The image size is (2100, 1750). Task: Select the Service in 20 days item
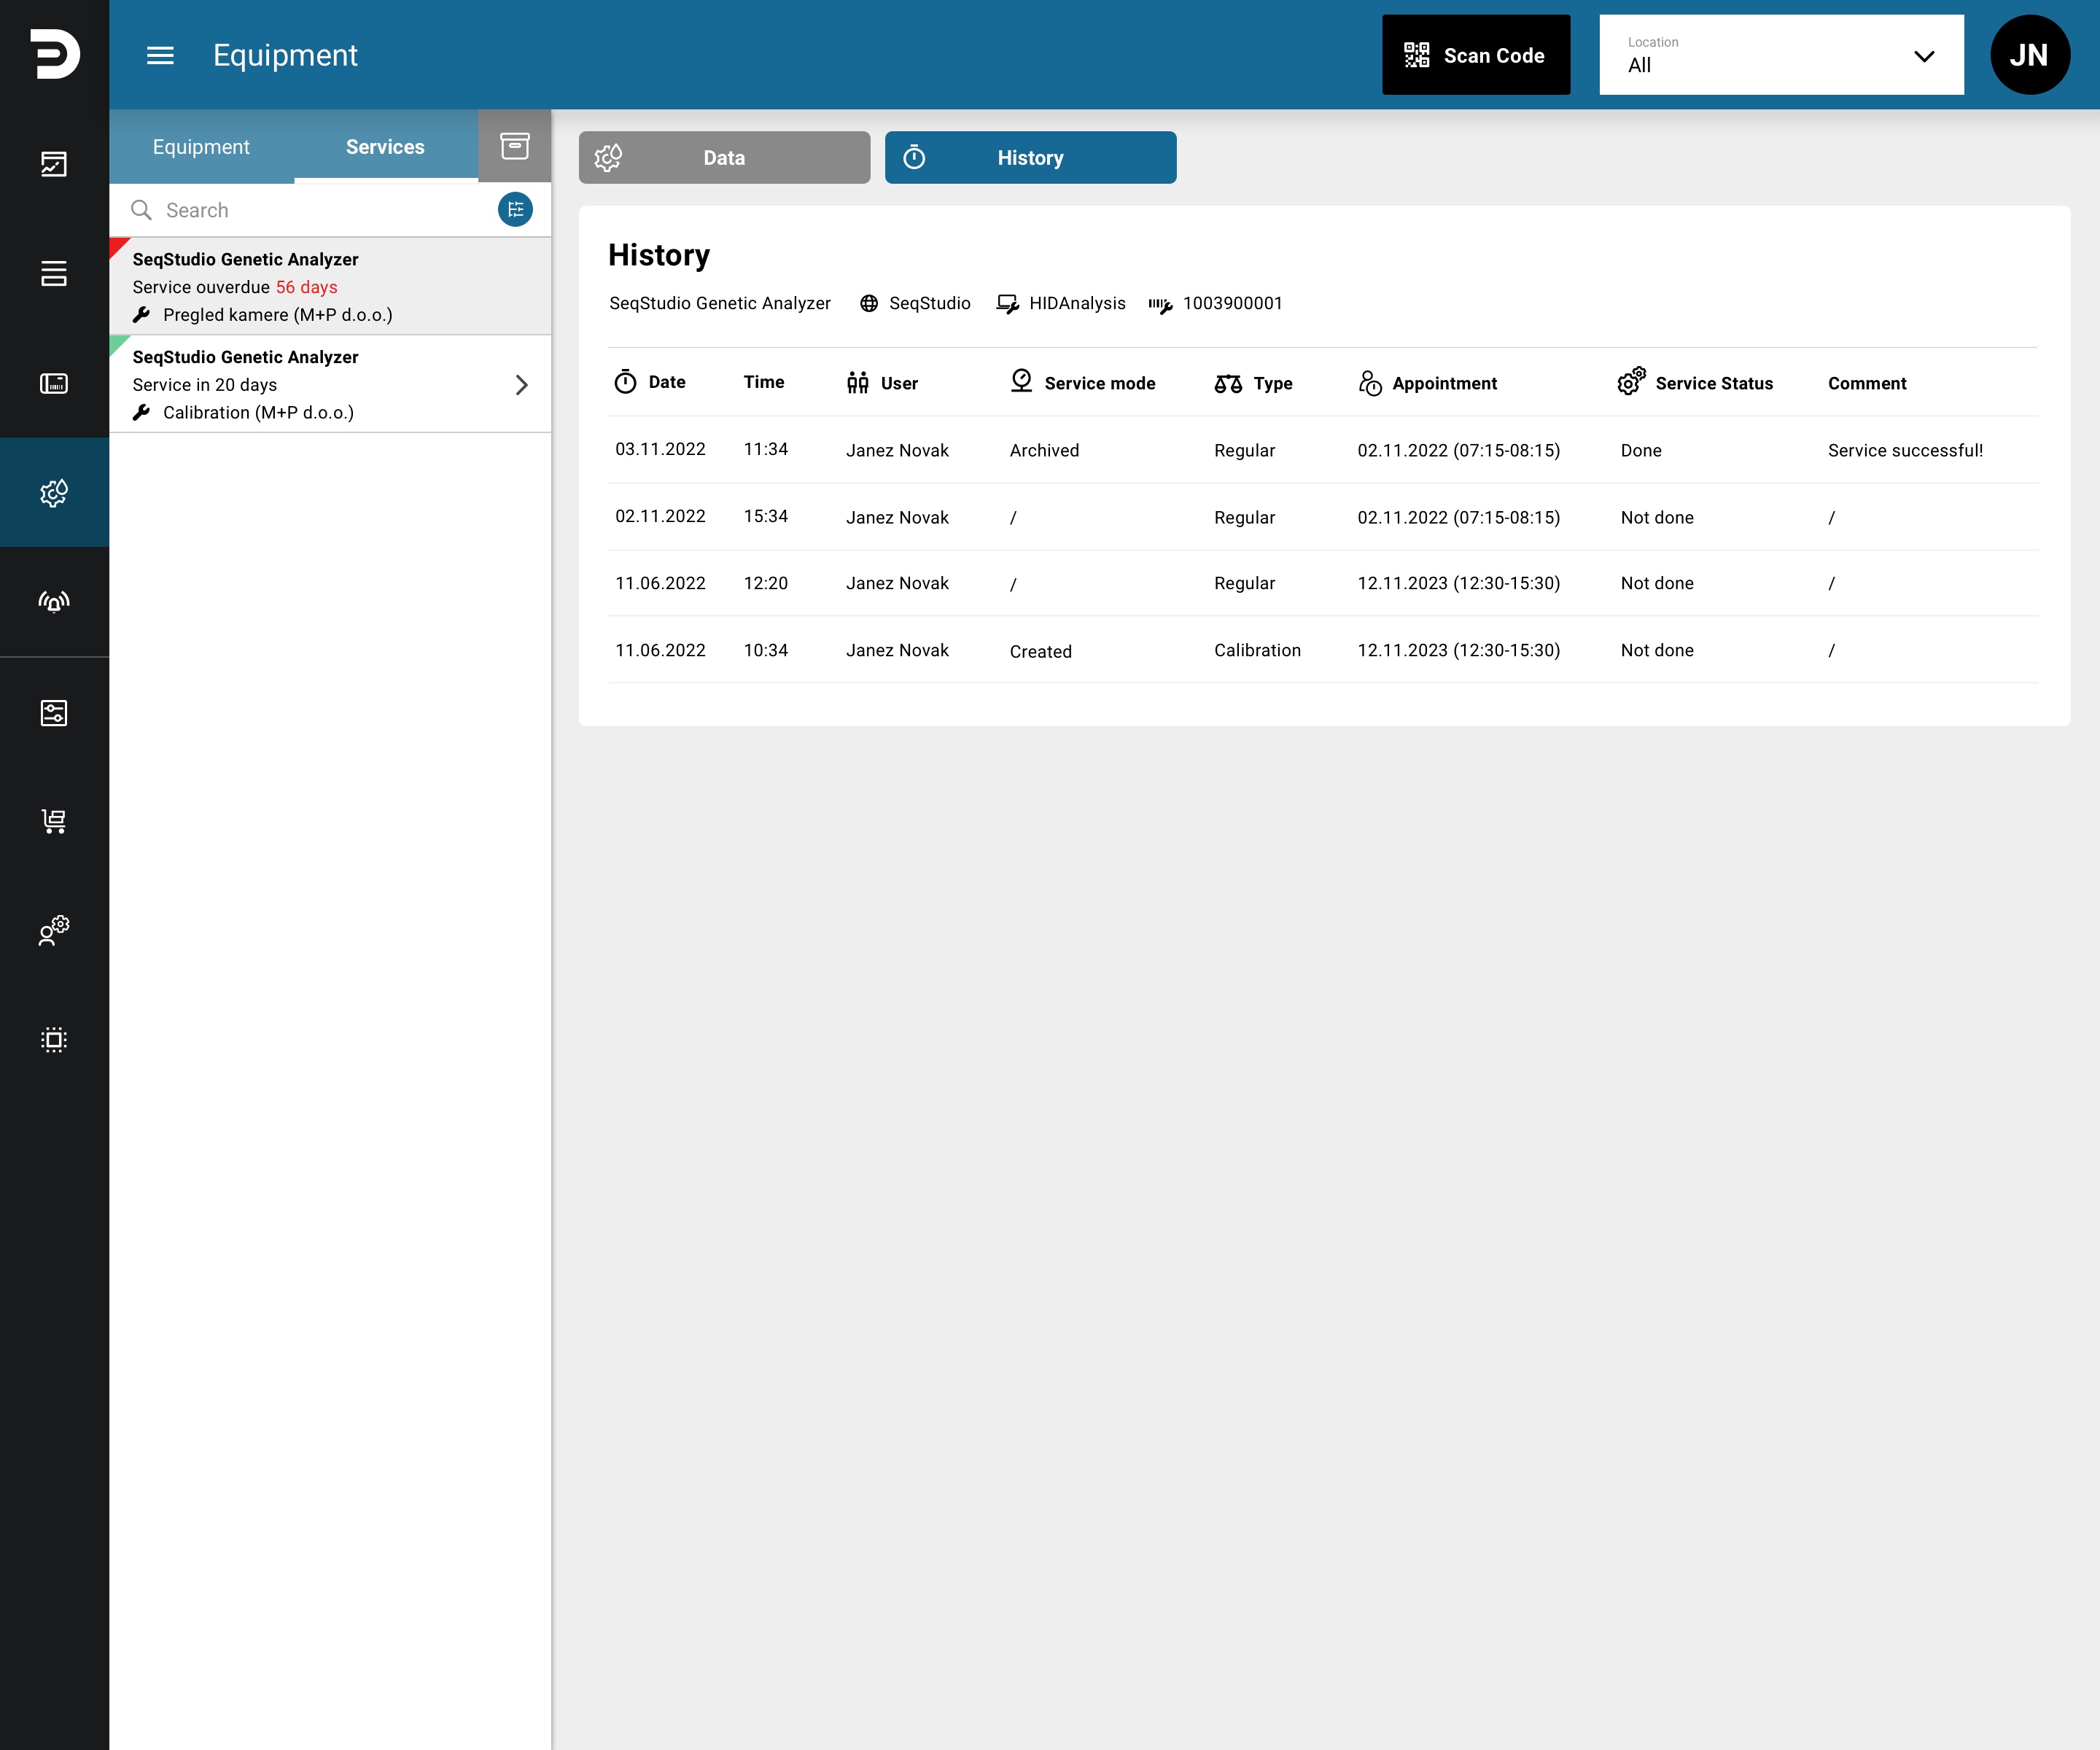click(x=330, y=384)
